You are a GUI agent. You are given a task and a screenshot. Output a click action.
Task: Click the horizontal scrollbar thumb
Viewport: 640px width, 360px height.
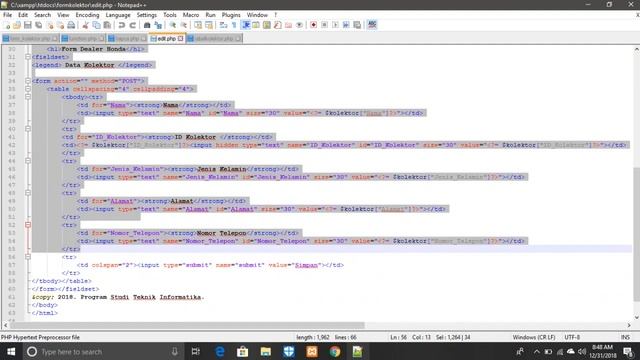point(187,325)
